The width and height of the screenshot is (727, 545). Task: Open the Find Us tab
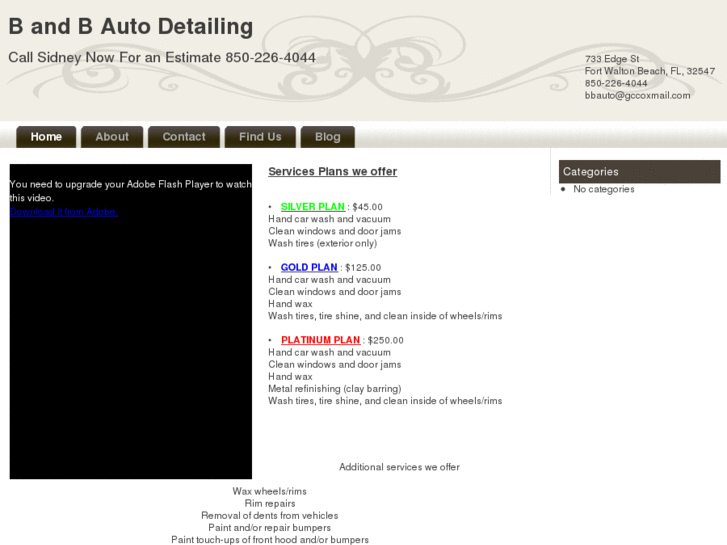coord(260,137)
